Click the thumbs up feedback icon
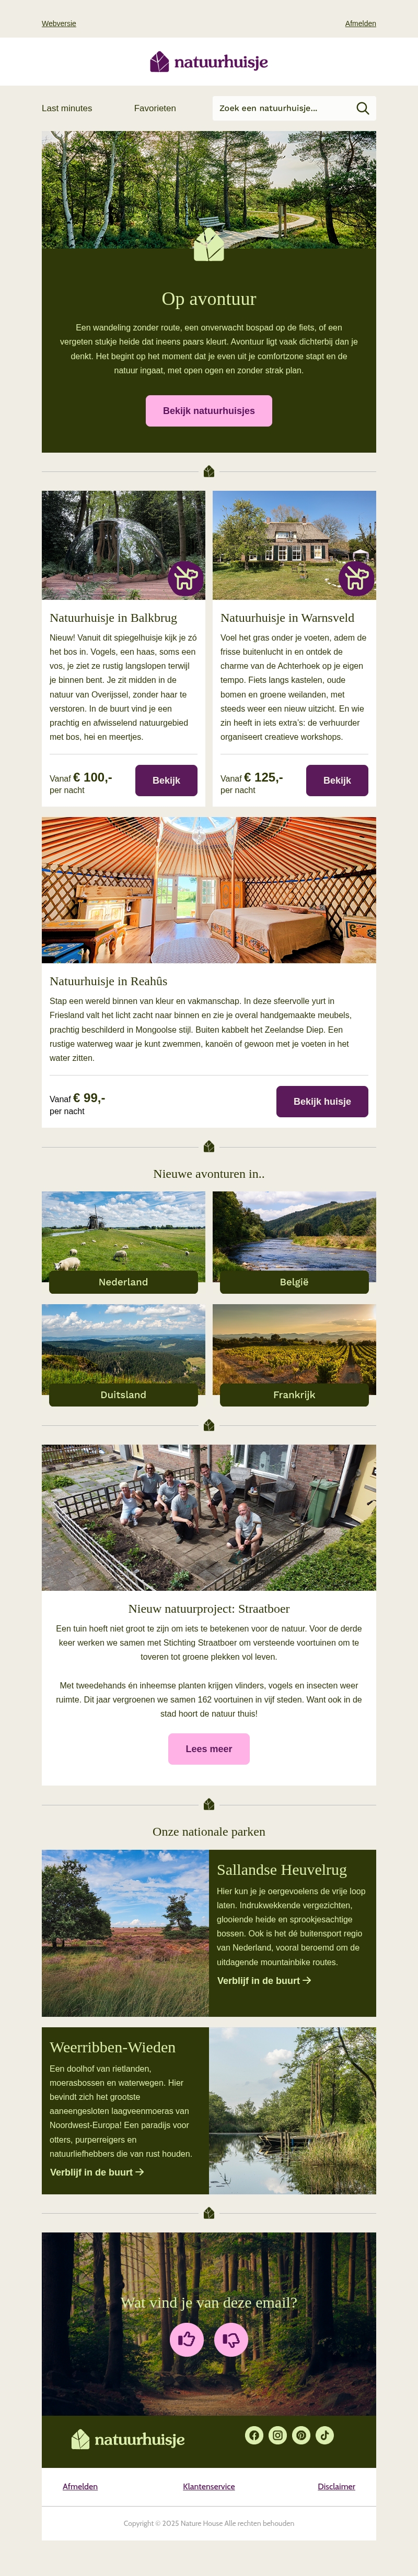418x2576 pixels. click(186, 2339)
